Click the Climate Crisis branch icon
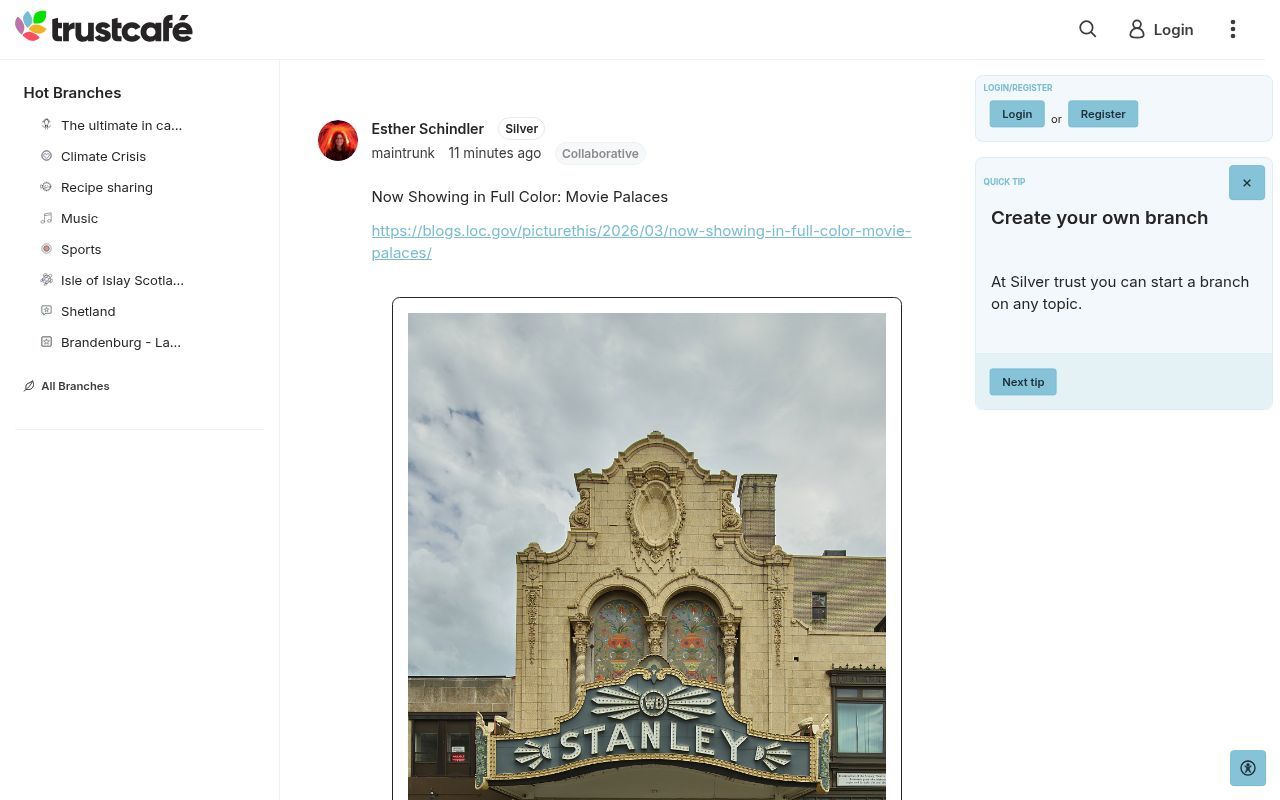Screen dimensions: 1280x800 pos(46,156)
